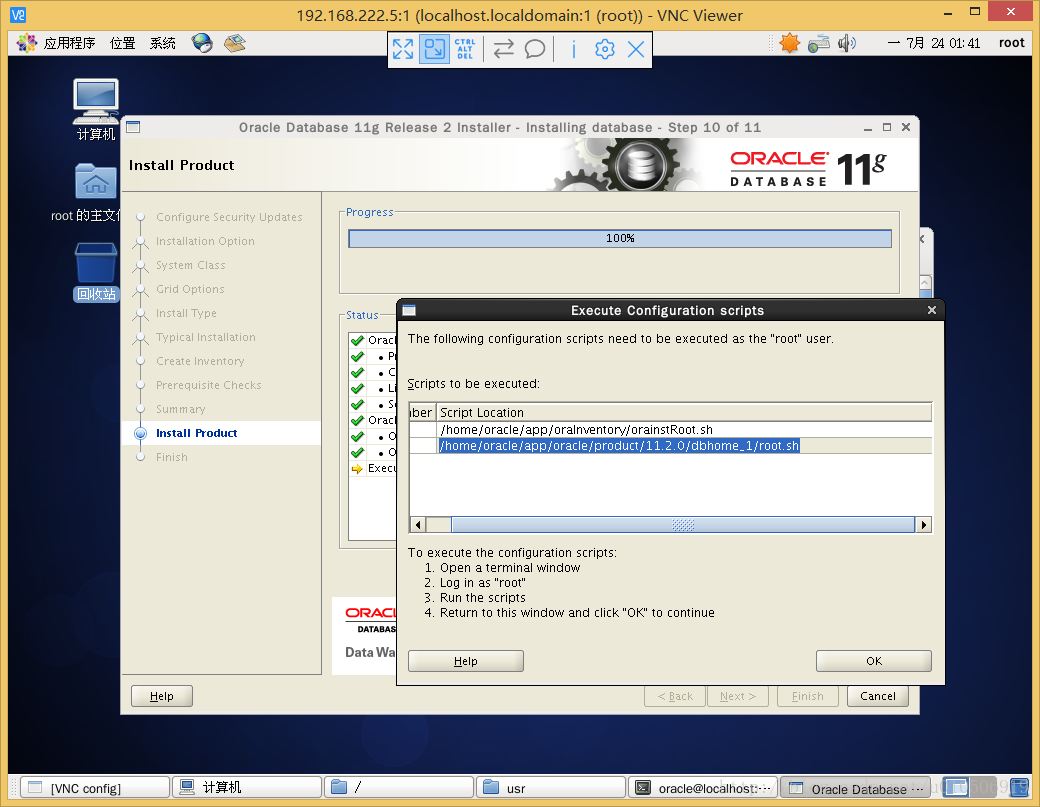Click Script Location column header

pyautogui.click(x=683, y=412)
